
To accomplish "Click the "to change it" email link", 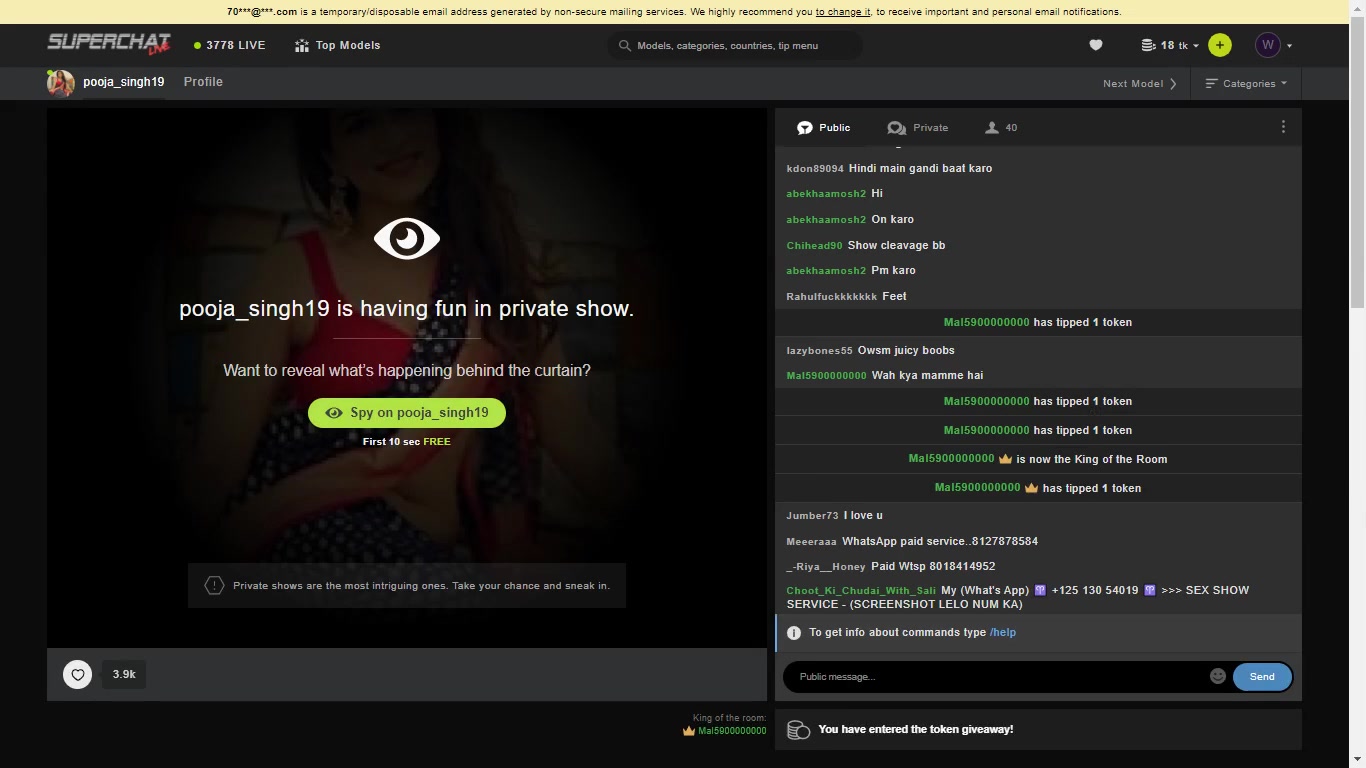I will (x=842, y=12).
